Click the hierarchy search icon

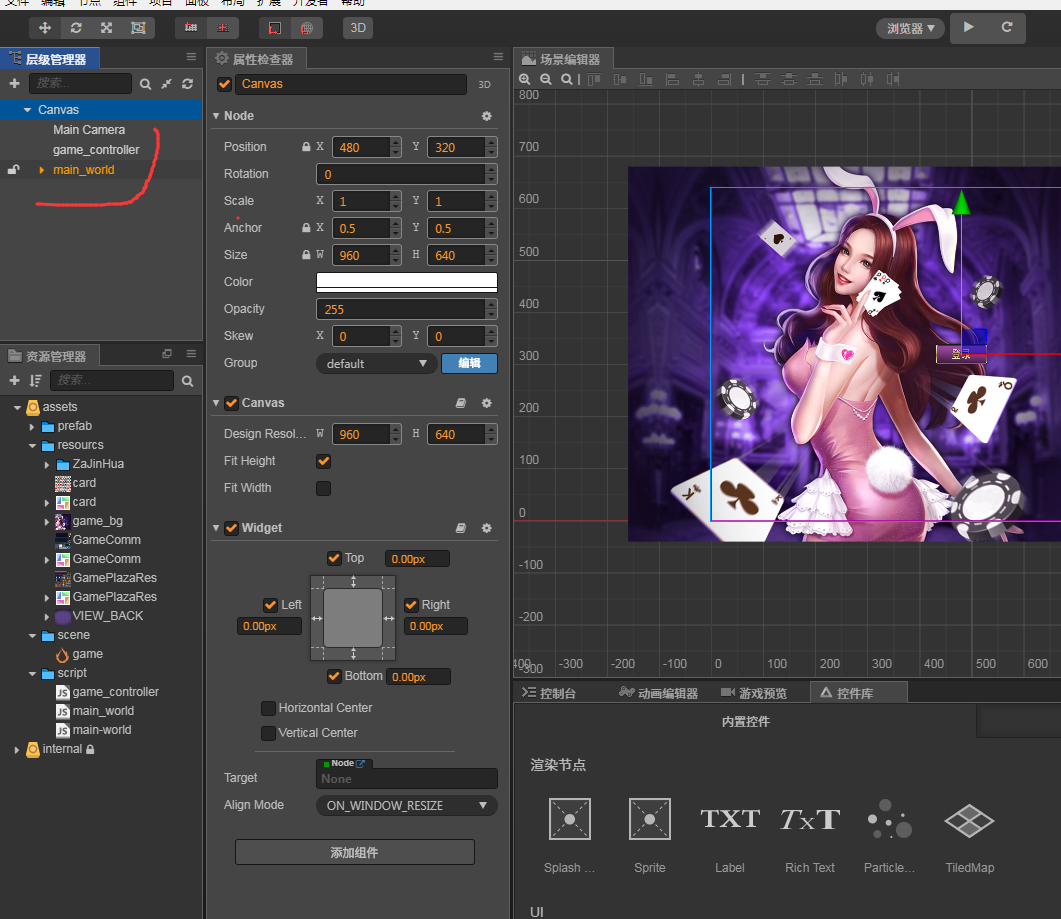coord(145,84)
